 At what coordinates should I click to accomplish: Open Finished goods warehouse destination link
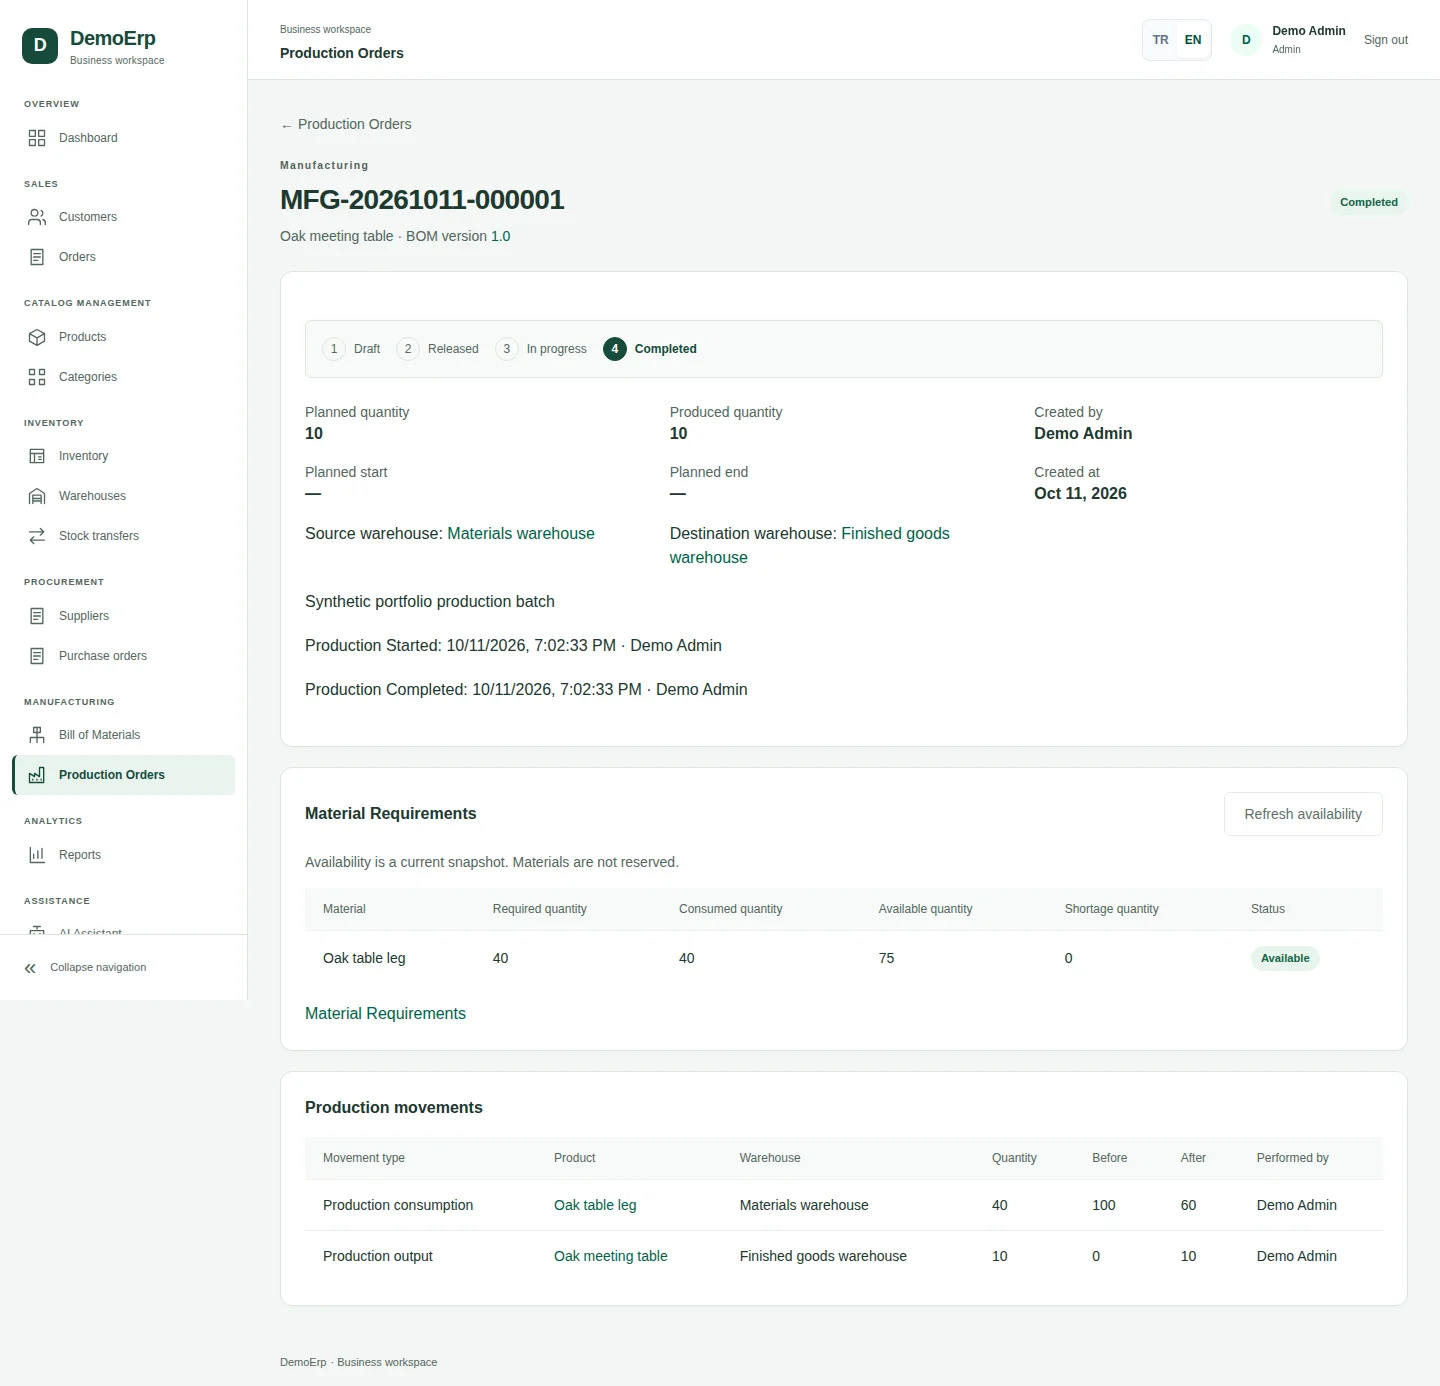point(810,546)
